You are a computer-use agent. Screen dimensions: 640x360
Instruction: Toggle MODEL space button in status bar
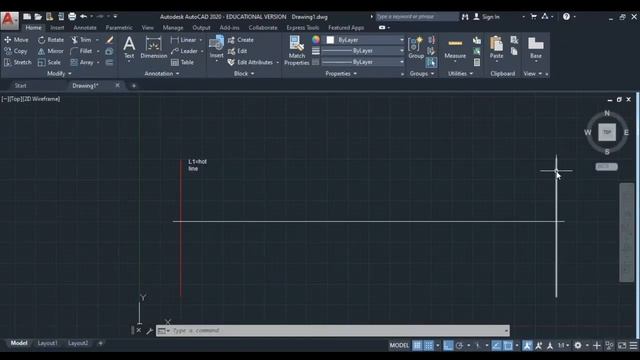click(399, 345)
